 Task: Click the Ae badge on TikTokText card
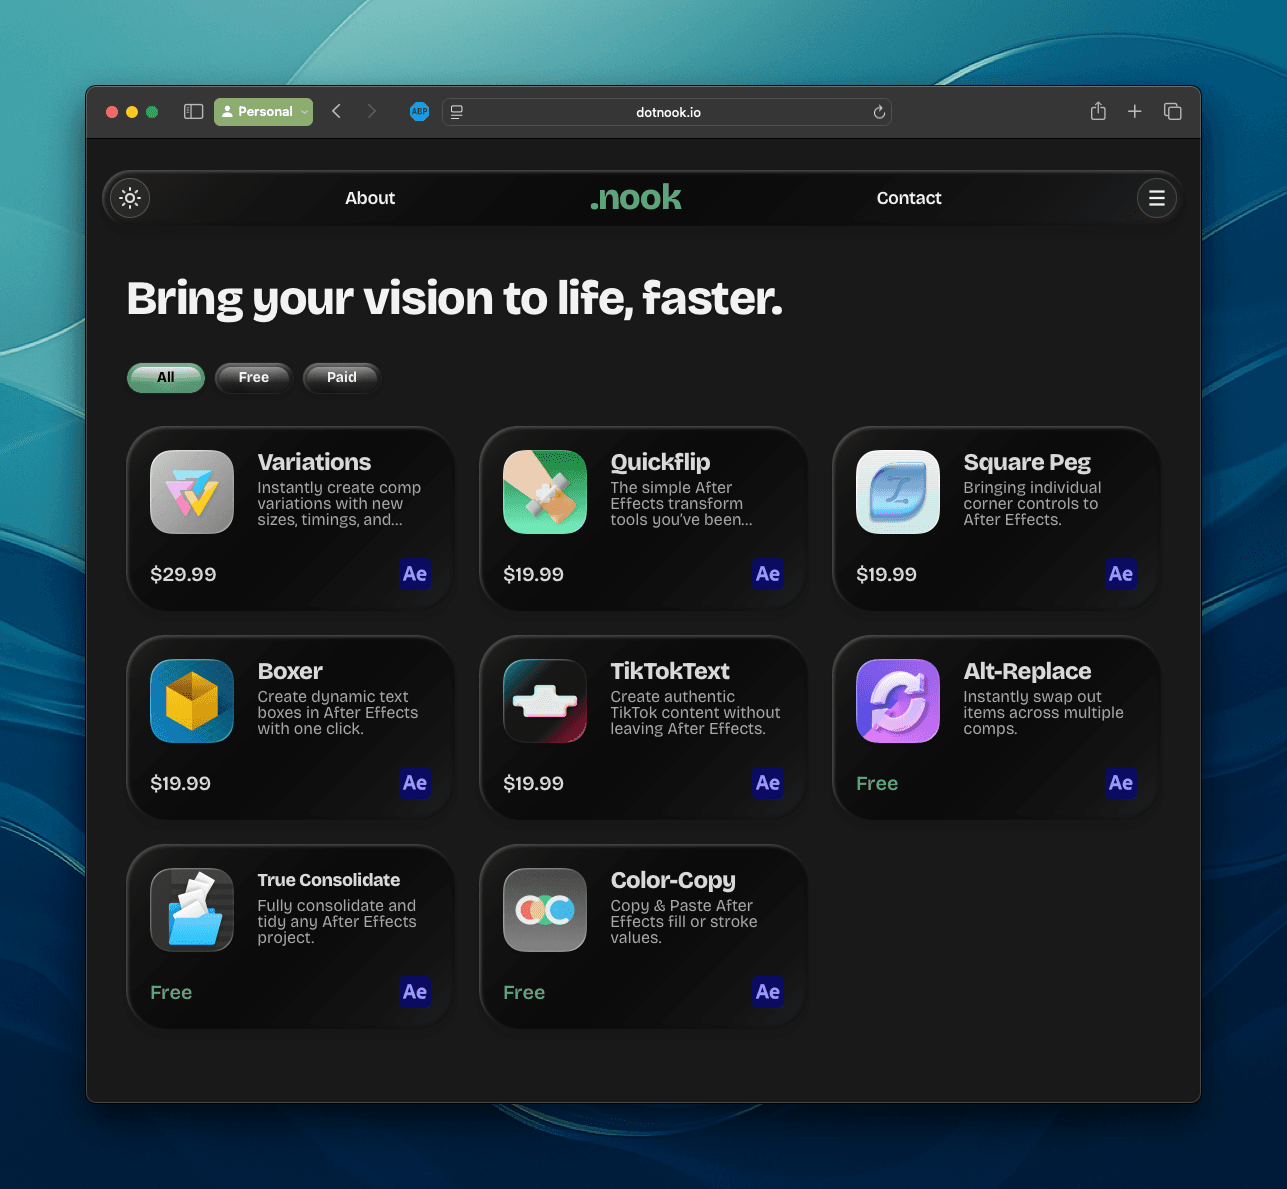768,783
